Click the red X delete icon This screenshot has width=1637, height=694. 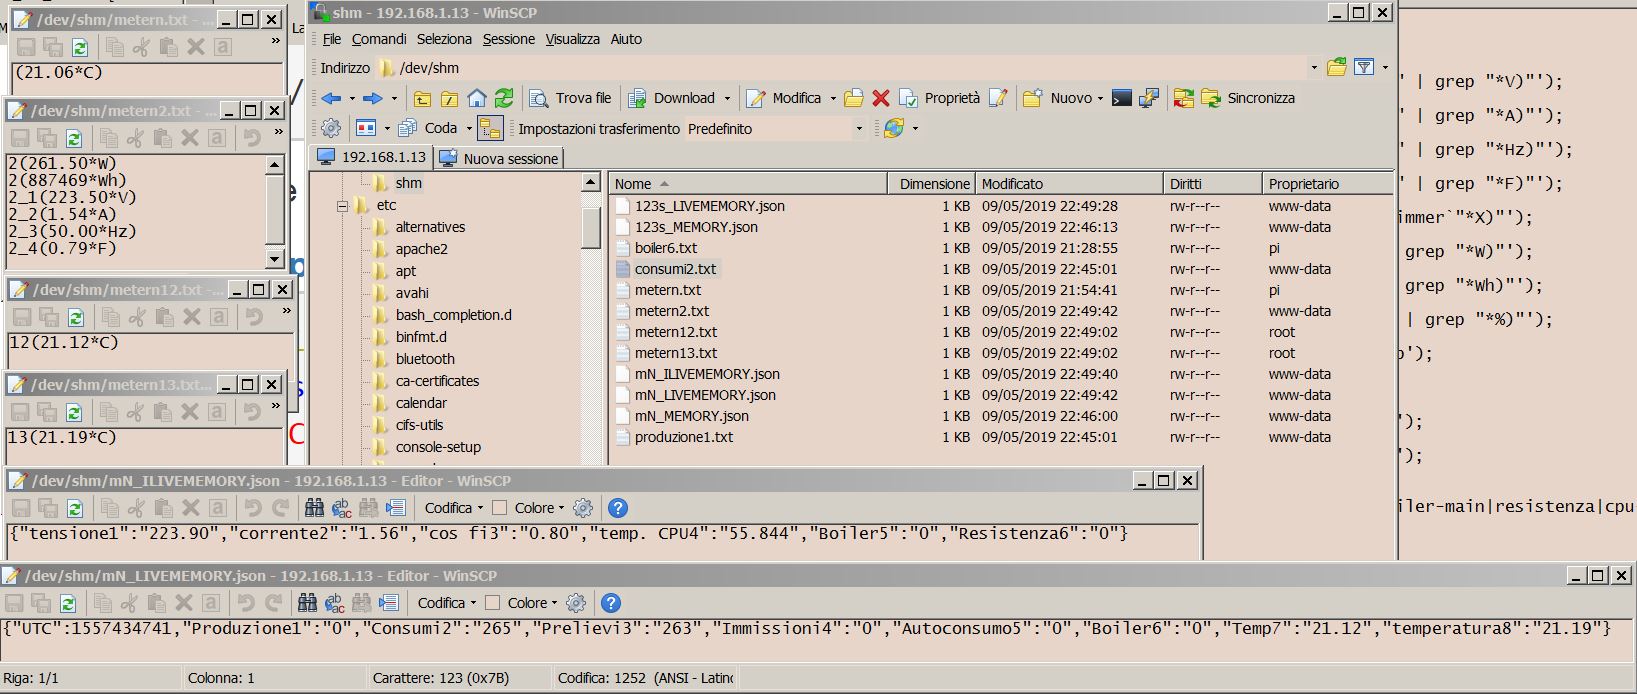(881, 98)
